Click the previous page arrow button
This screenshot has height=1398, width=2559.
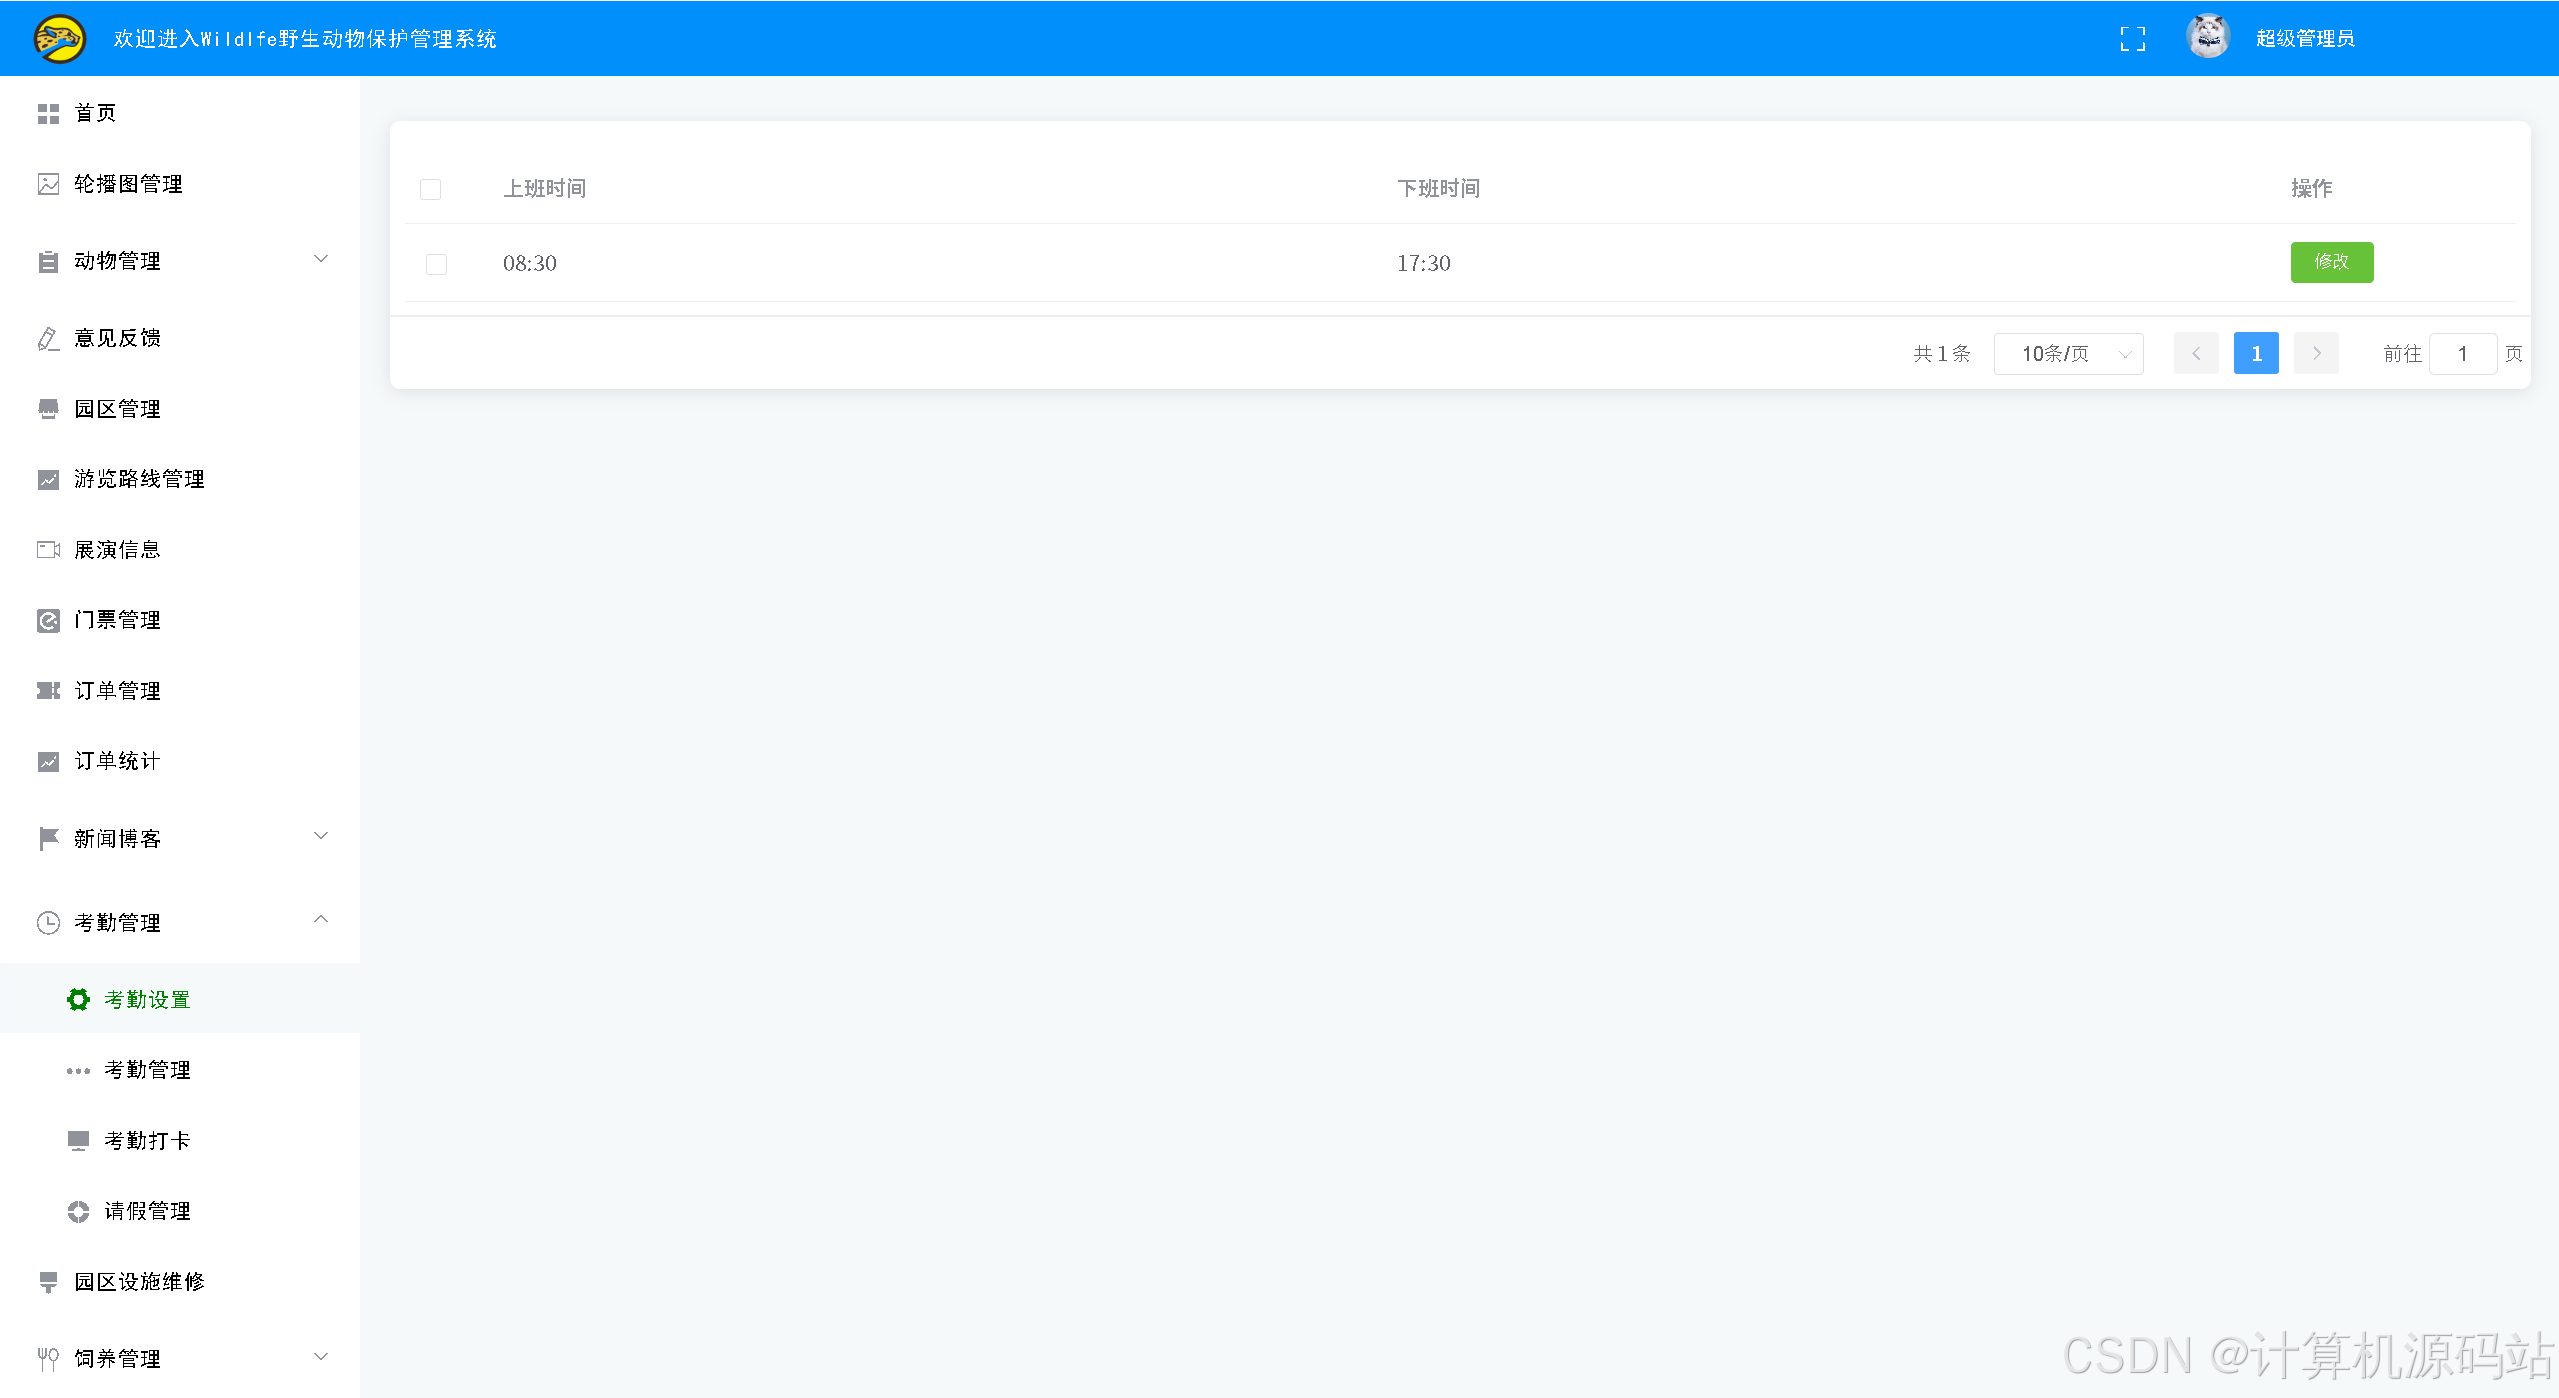pyautogui.click(x=2196, y=354)
